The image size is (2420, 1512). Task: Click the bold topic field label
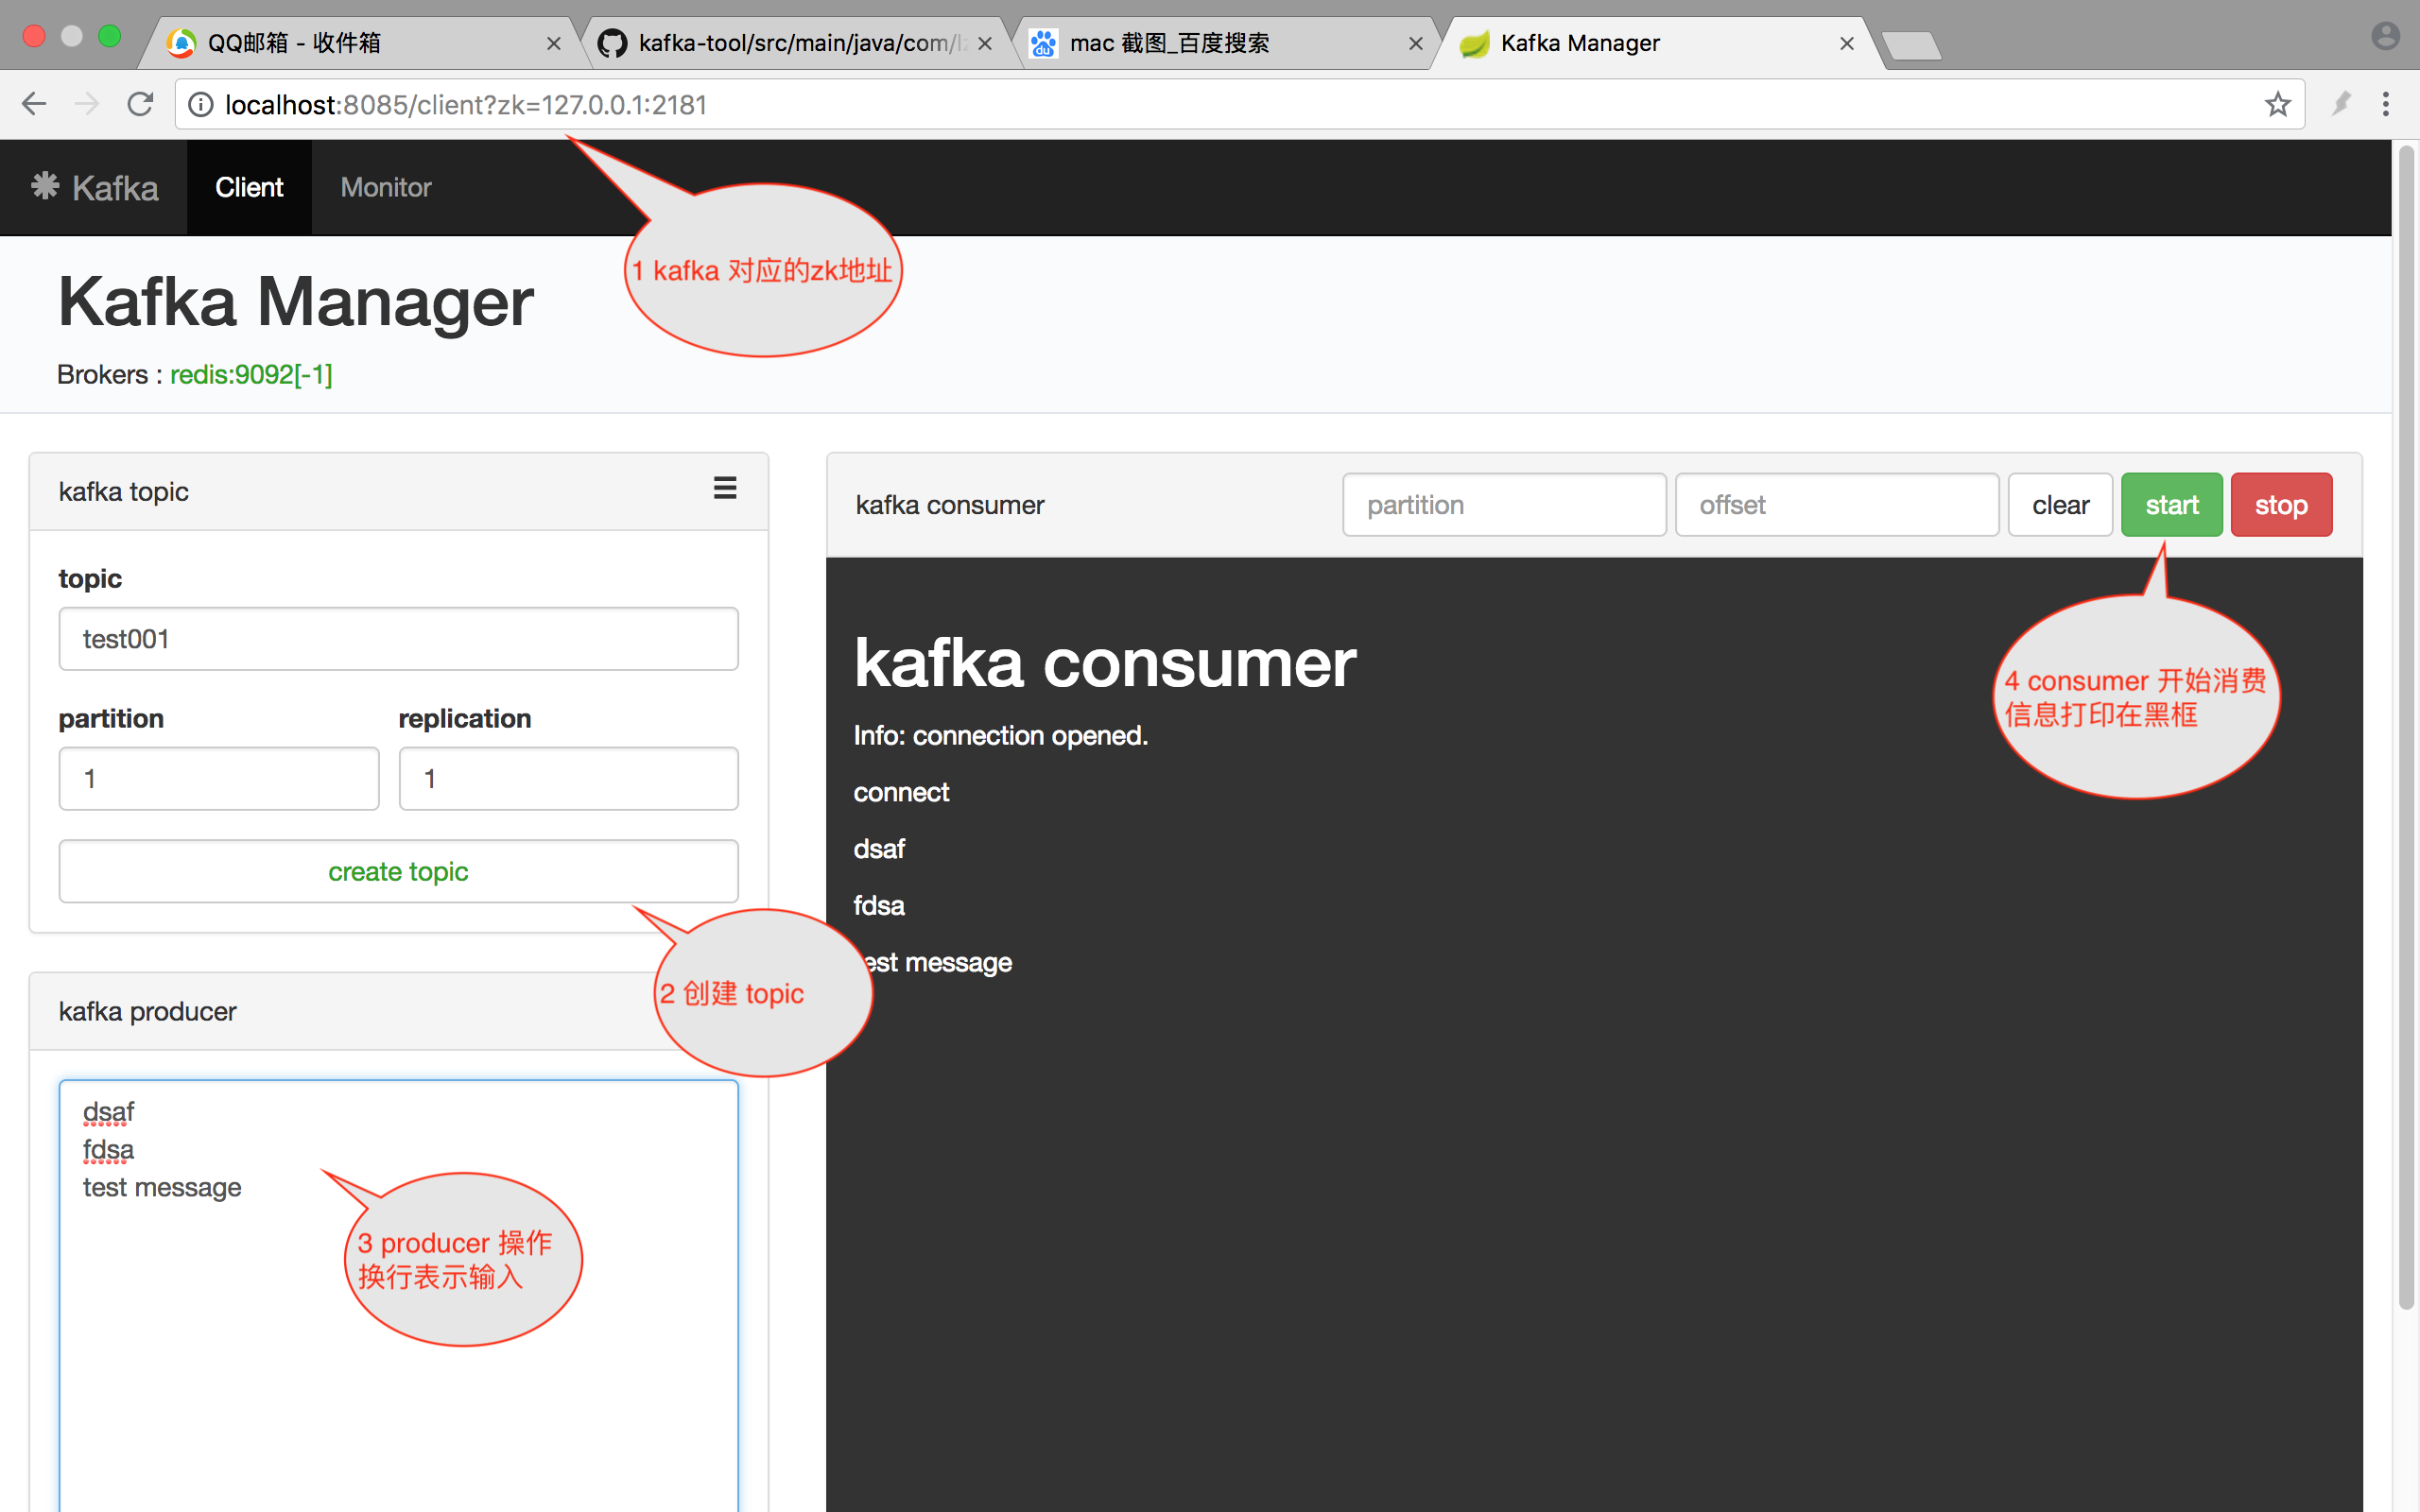point(90,579)
